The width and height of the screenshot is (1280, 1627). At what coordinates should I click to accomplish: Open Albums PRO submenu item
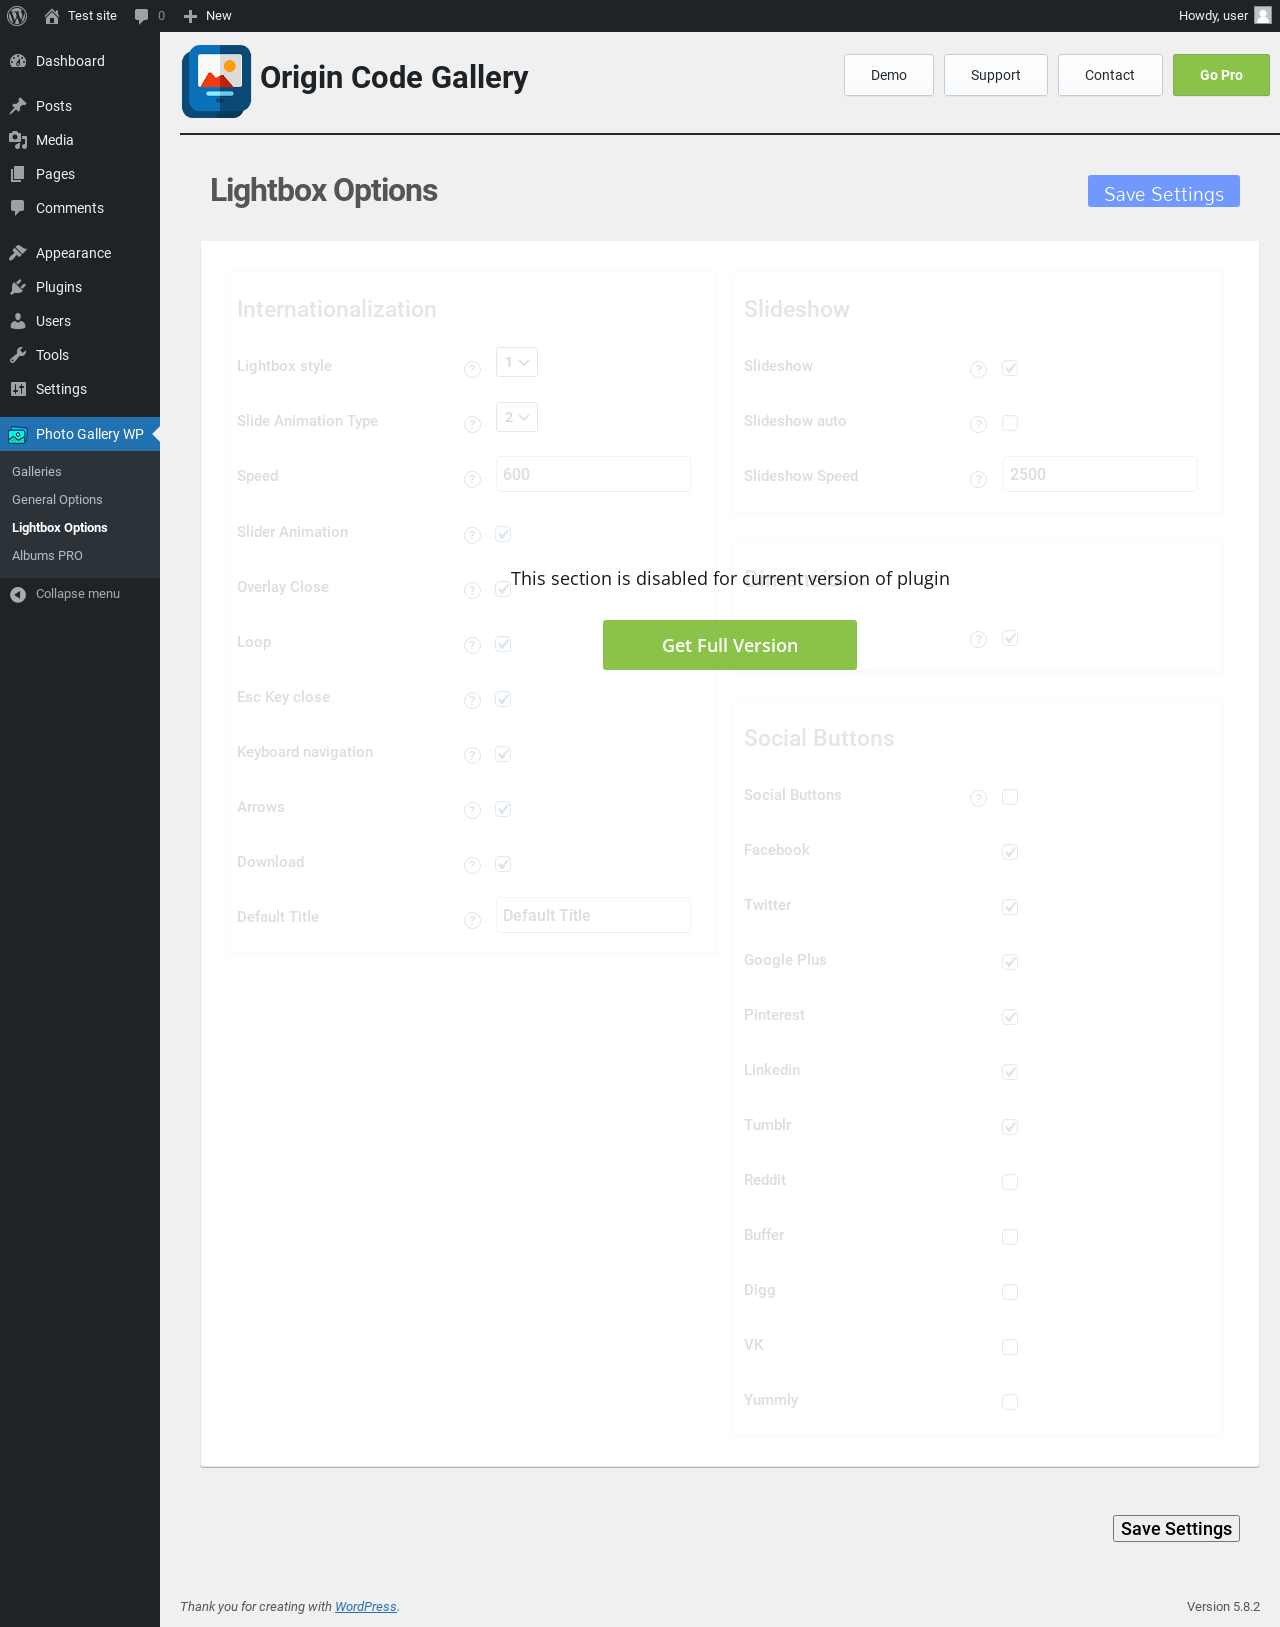(x=47, y=556)
